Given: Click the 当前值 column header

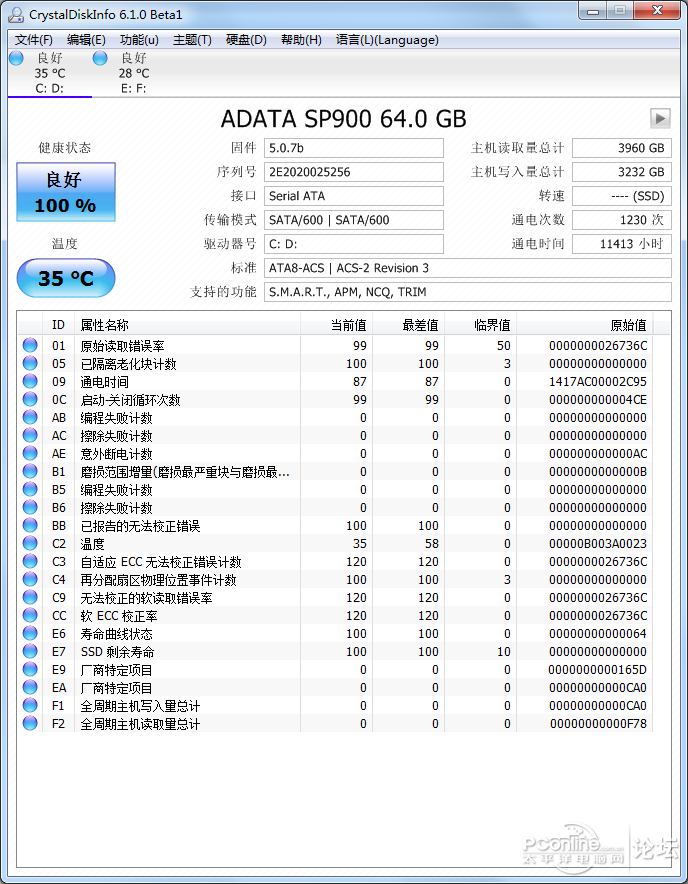Looking at the screenshot, I should (336, 325).
